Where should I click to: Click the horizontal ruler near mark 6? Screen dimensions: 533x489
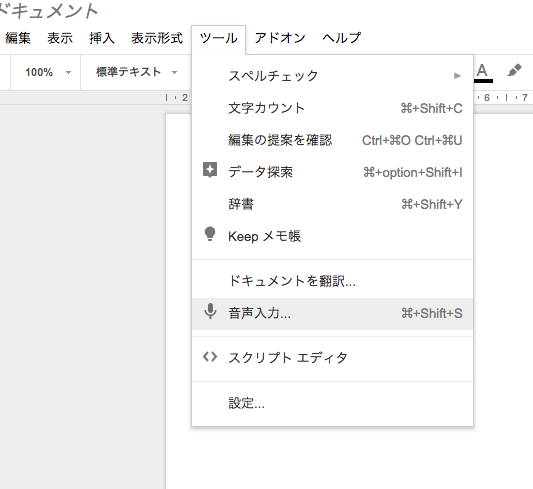point(487,98)
